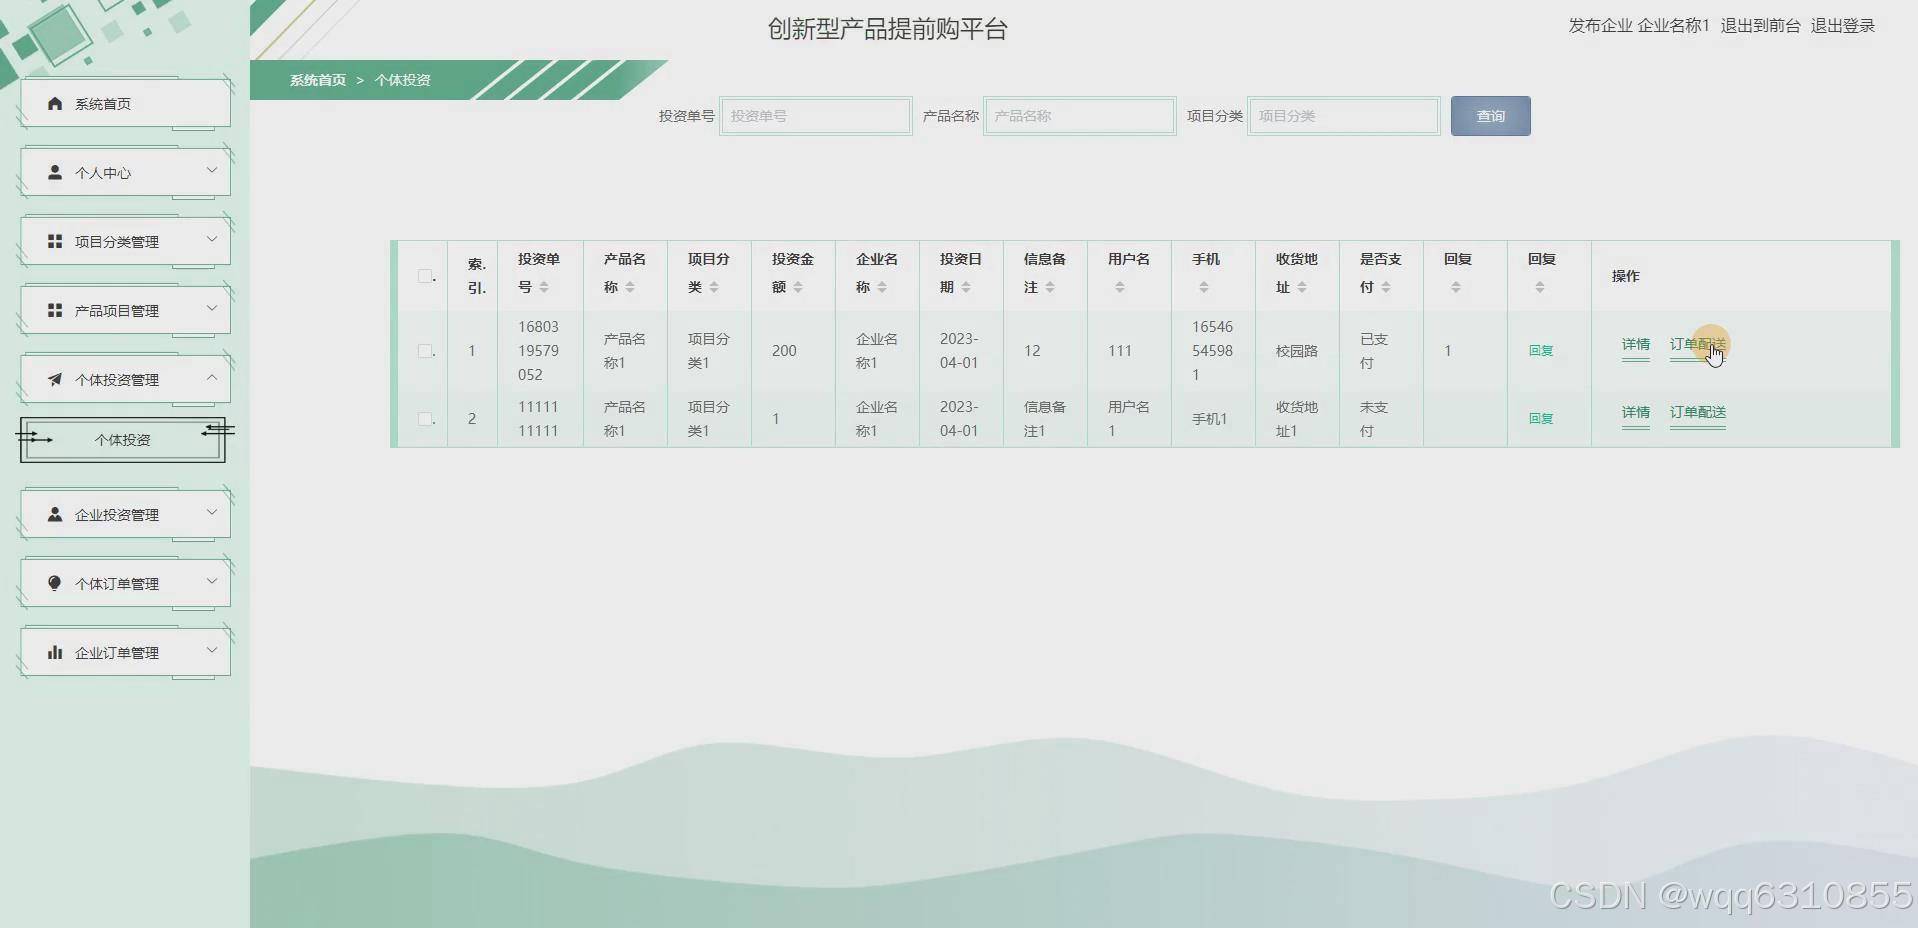Select all rows with header checkbox
1918x928 pixels.
[425, 276]
